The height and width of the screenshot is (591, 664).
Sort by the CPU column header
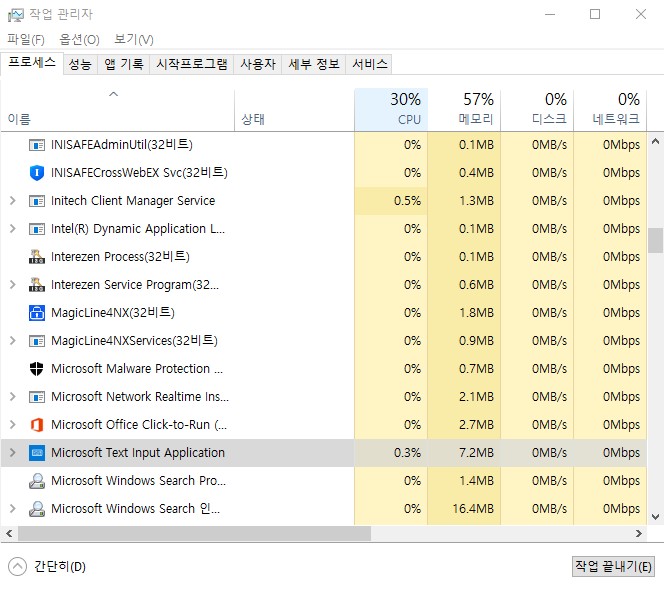(391, 110)
